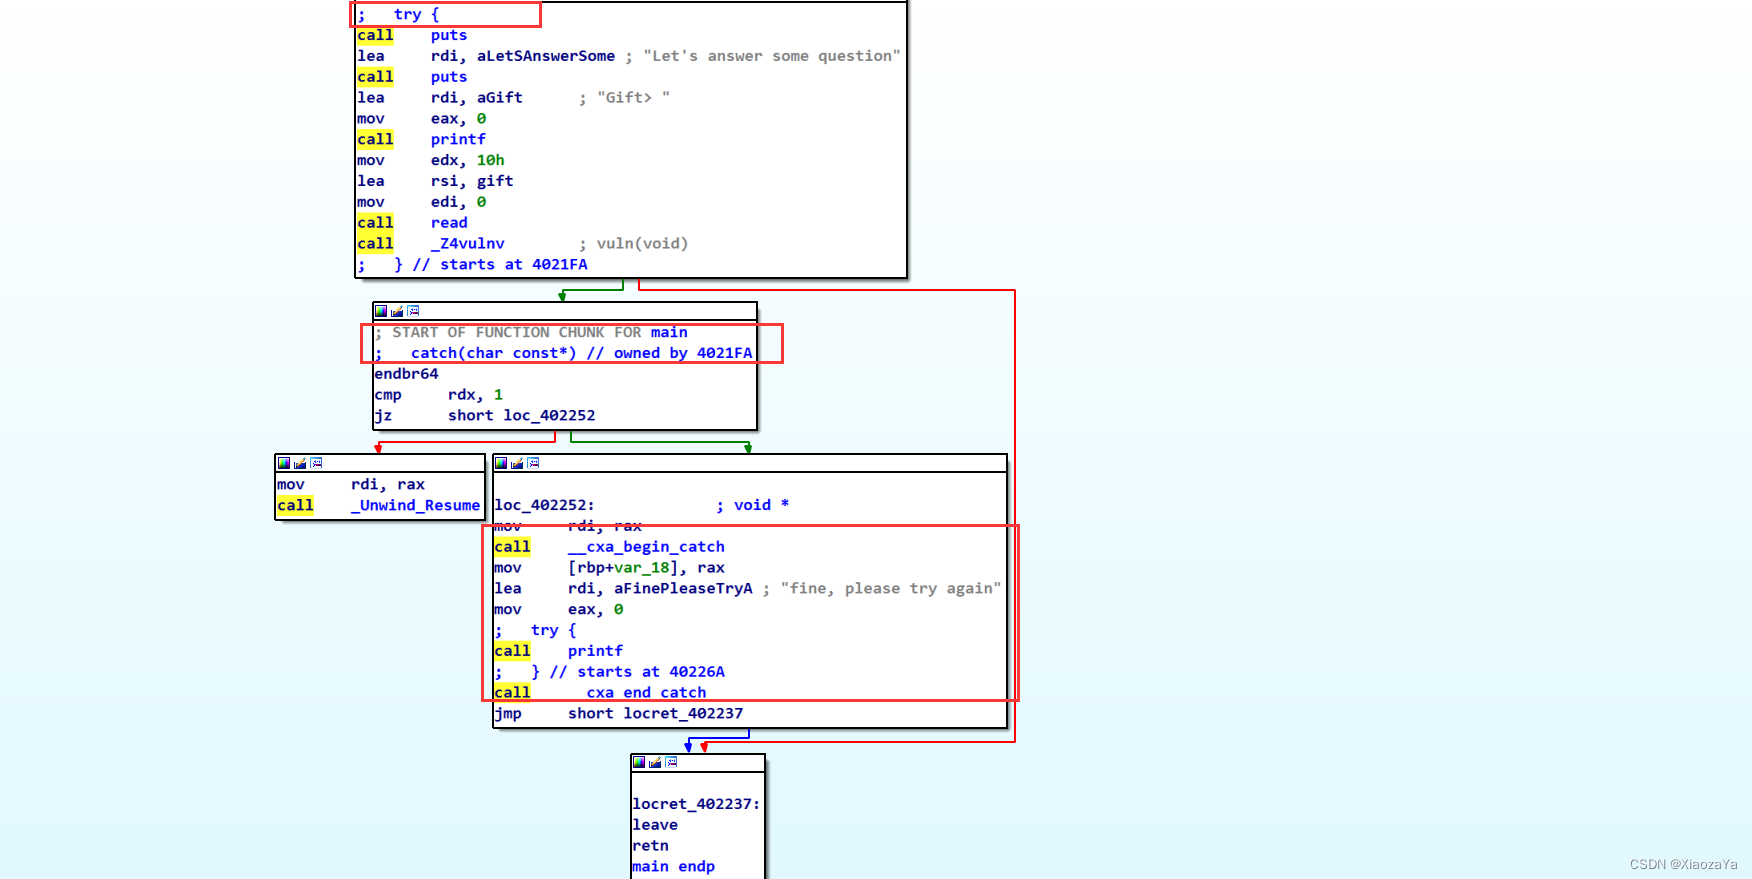Click the vuln(void) comment
Image resolution: width=1752 pixels, height=879 pixels.
(642, 244)
